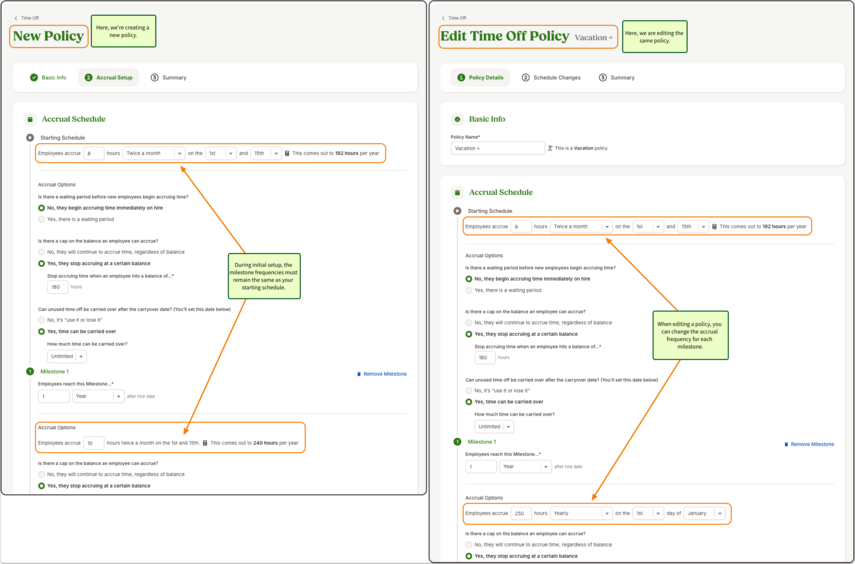Image resolution: width=855 pixels, height=564 pixels.
Task: Click Milestone 1 number badge in New Policy
Action: coord(30,371)
